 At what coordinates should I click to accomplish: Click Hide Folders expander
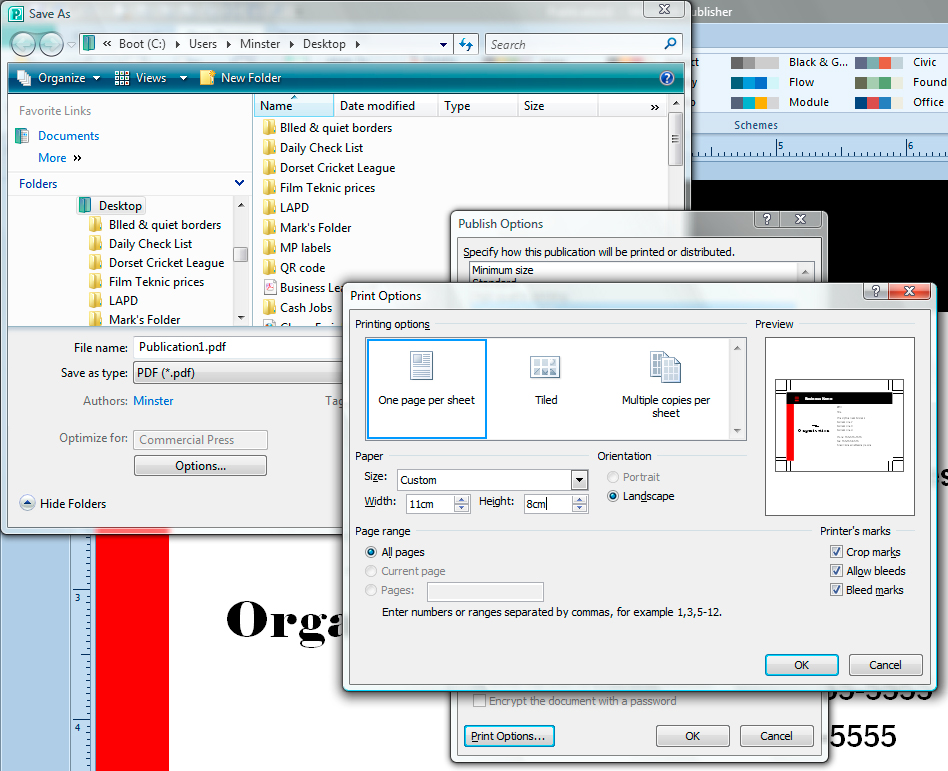(x=27, y=504)
